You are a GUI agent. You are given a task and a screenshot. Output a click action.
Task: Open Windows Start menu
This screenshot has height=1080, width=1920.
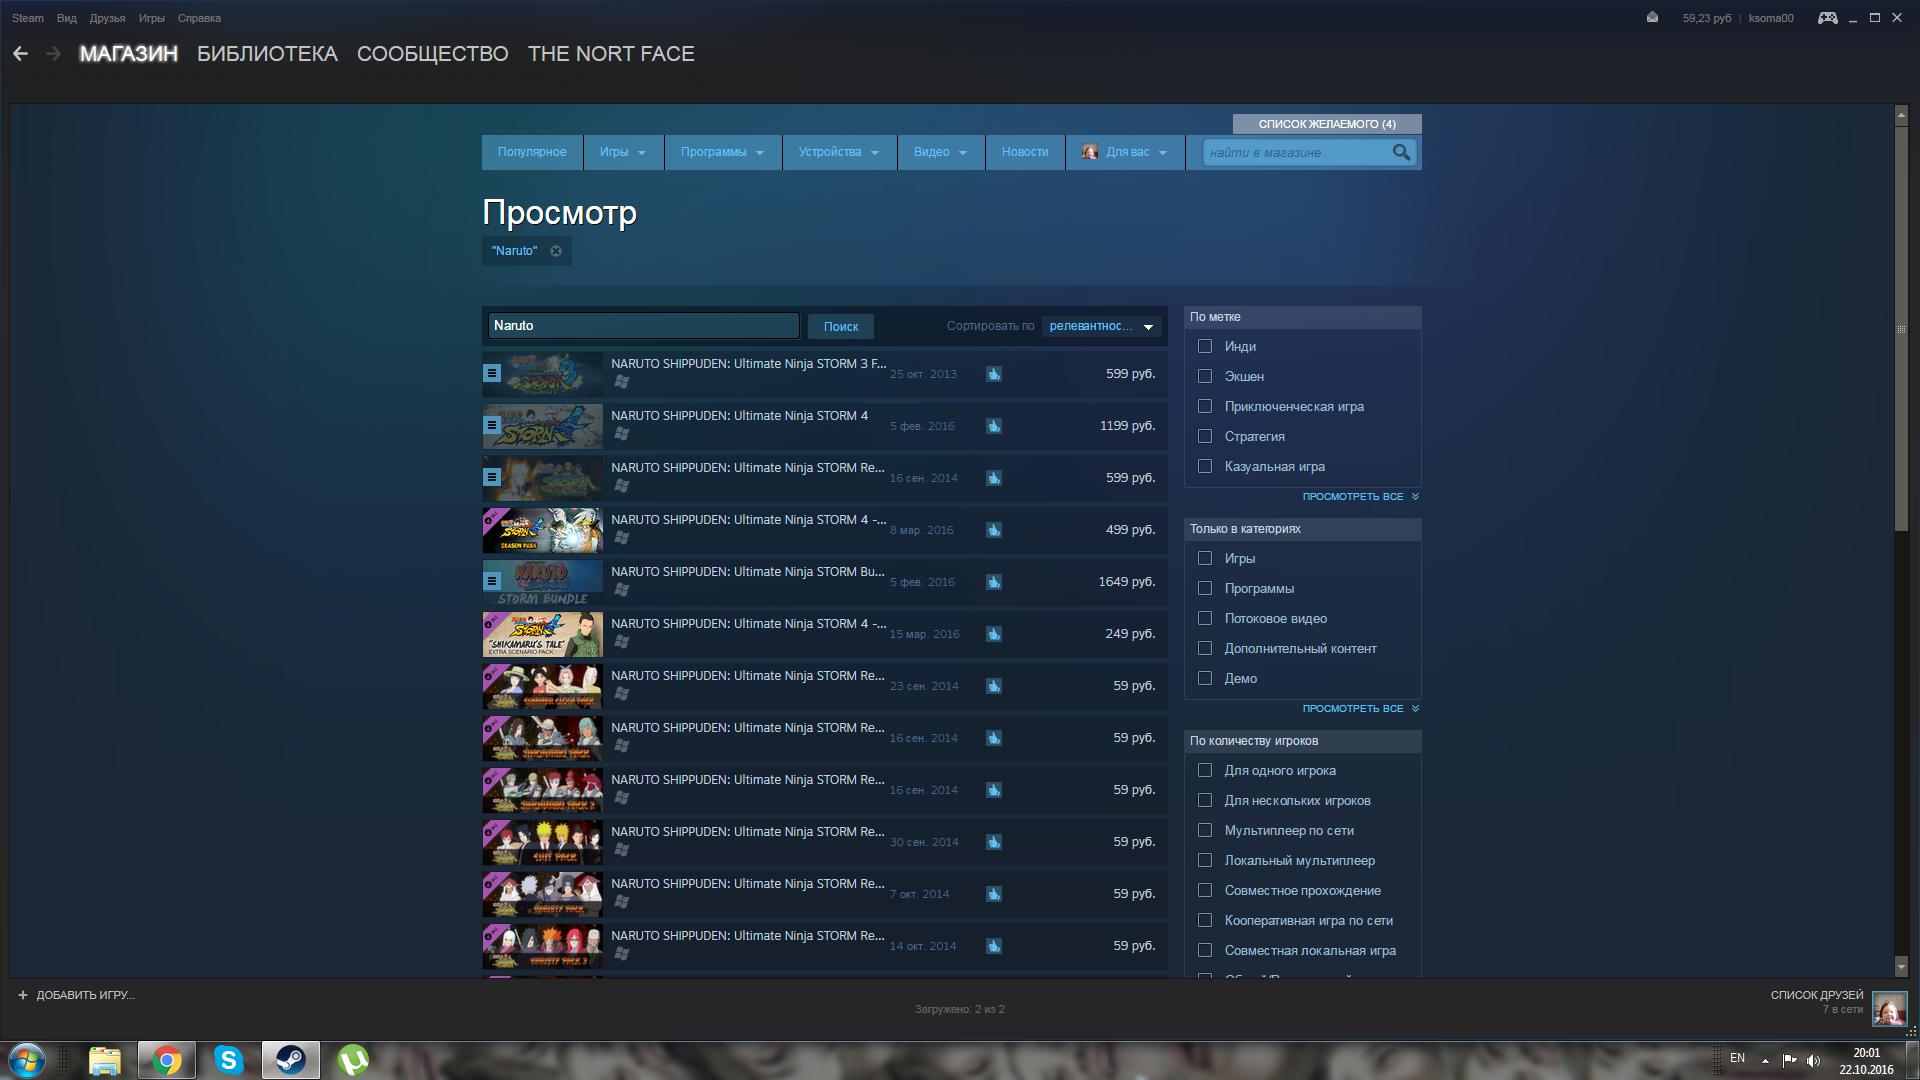point(27,1060)
